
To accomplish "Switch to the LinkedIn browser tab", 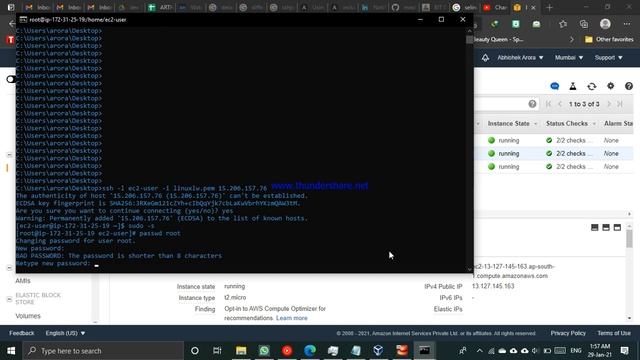I will coord(374,7).
